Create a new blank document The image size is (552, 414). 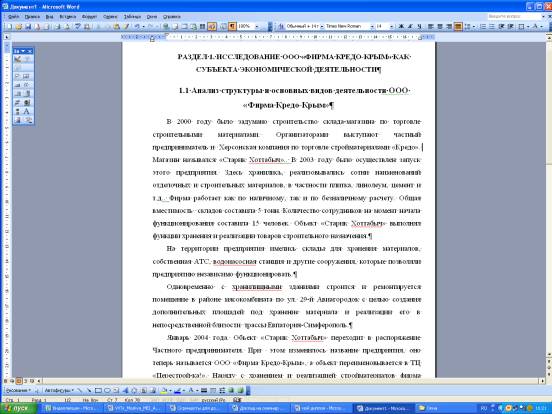click(x=9, y=26)
